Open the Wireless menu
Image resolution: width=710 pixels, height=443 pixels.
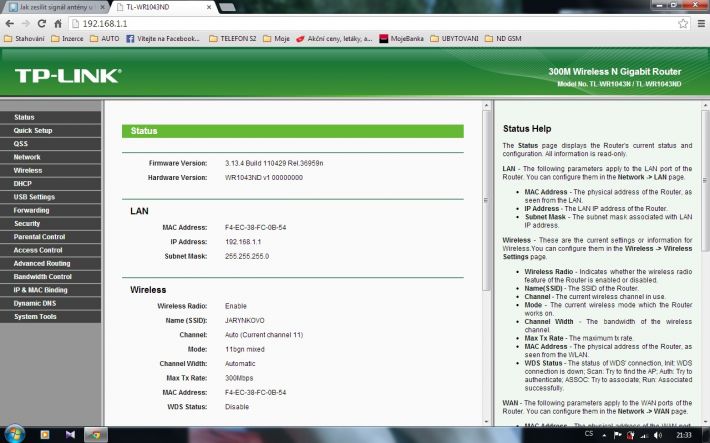pos(51,170)
